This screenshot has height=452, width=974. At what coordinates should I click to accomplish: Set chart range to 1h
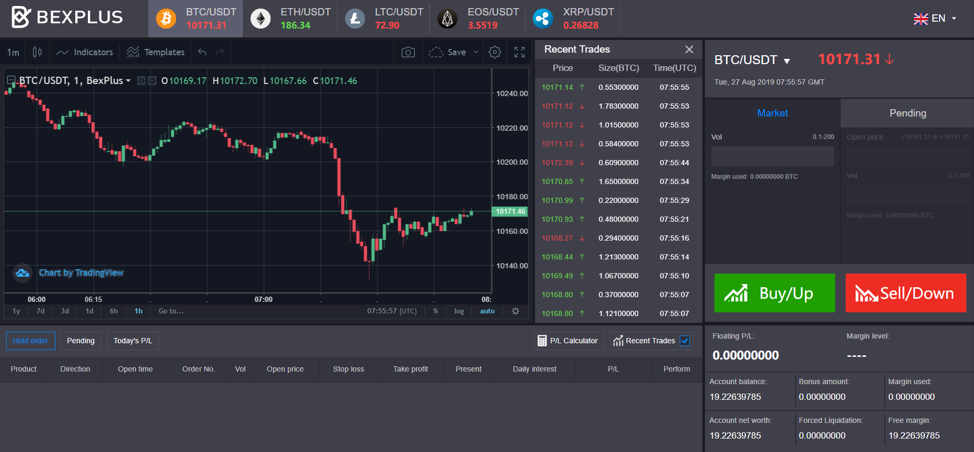[138, 311]
